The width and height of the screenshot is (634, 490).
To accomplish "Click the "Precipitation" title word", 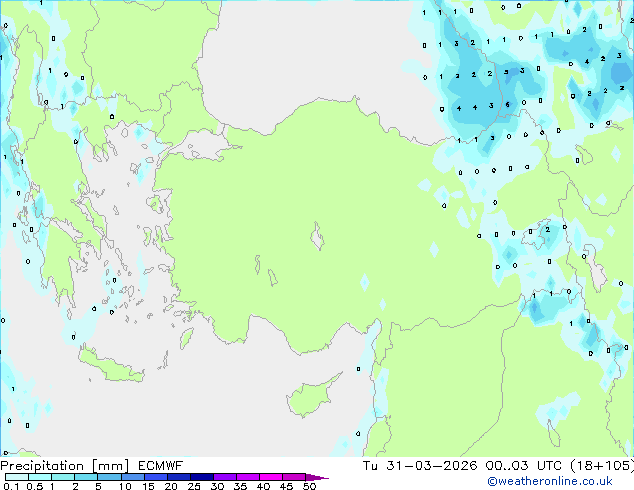I will (x=42, y=466).
